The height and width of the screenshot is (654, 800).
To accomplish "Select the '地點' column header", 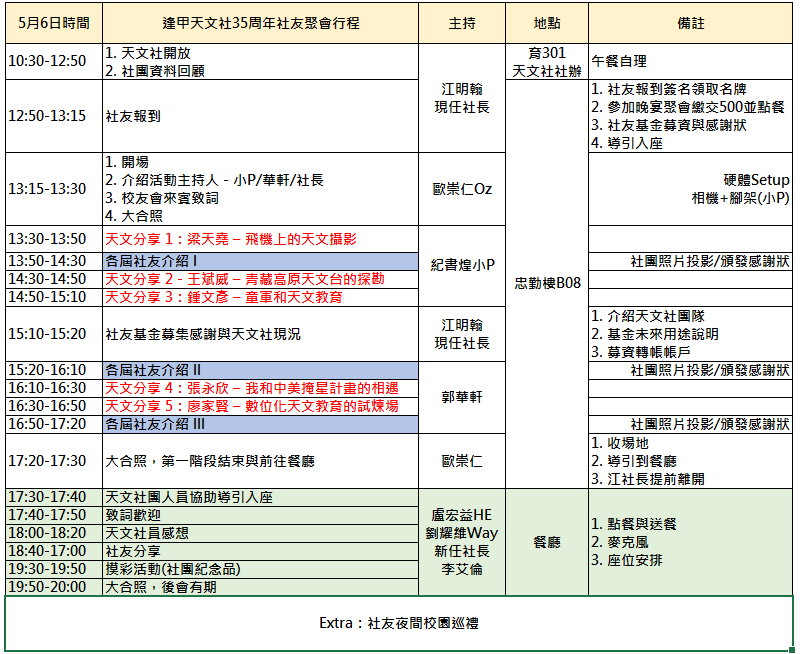I will (x=547, y=23).
